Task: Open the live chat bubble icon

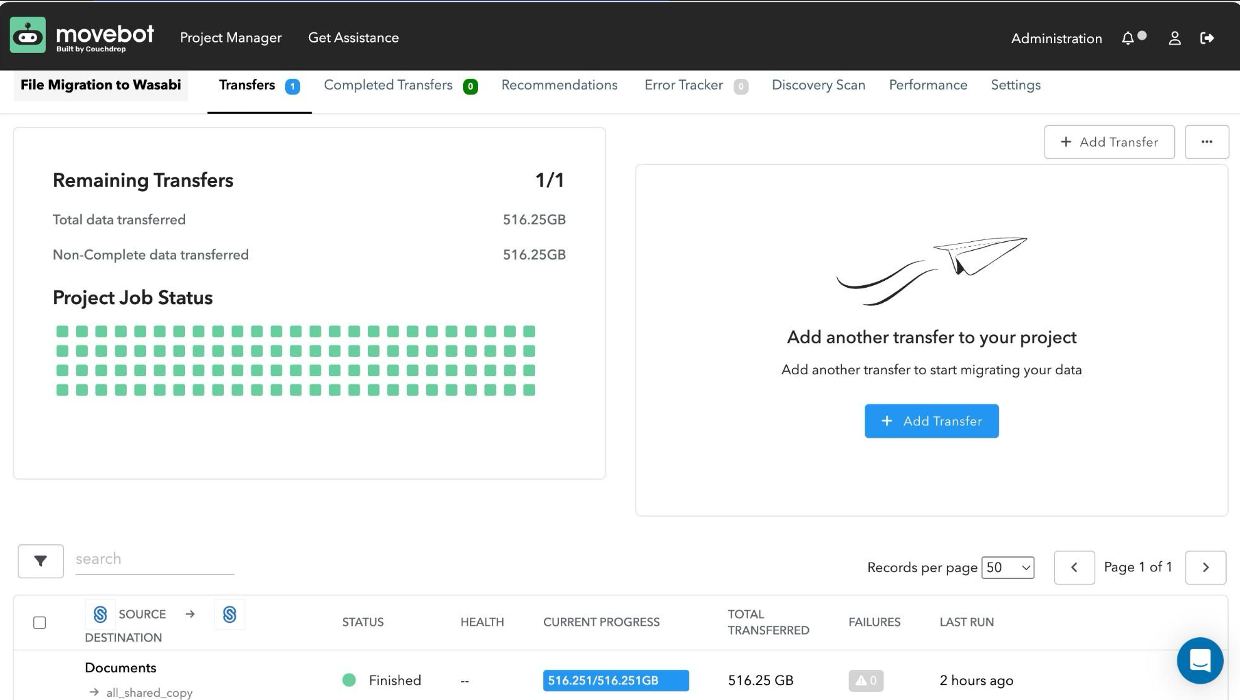Action: pyautogui.click(x=1200, y=660)
